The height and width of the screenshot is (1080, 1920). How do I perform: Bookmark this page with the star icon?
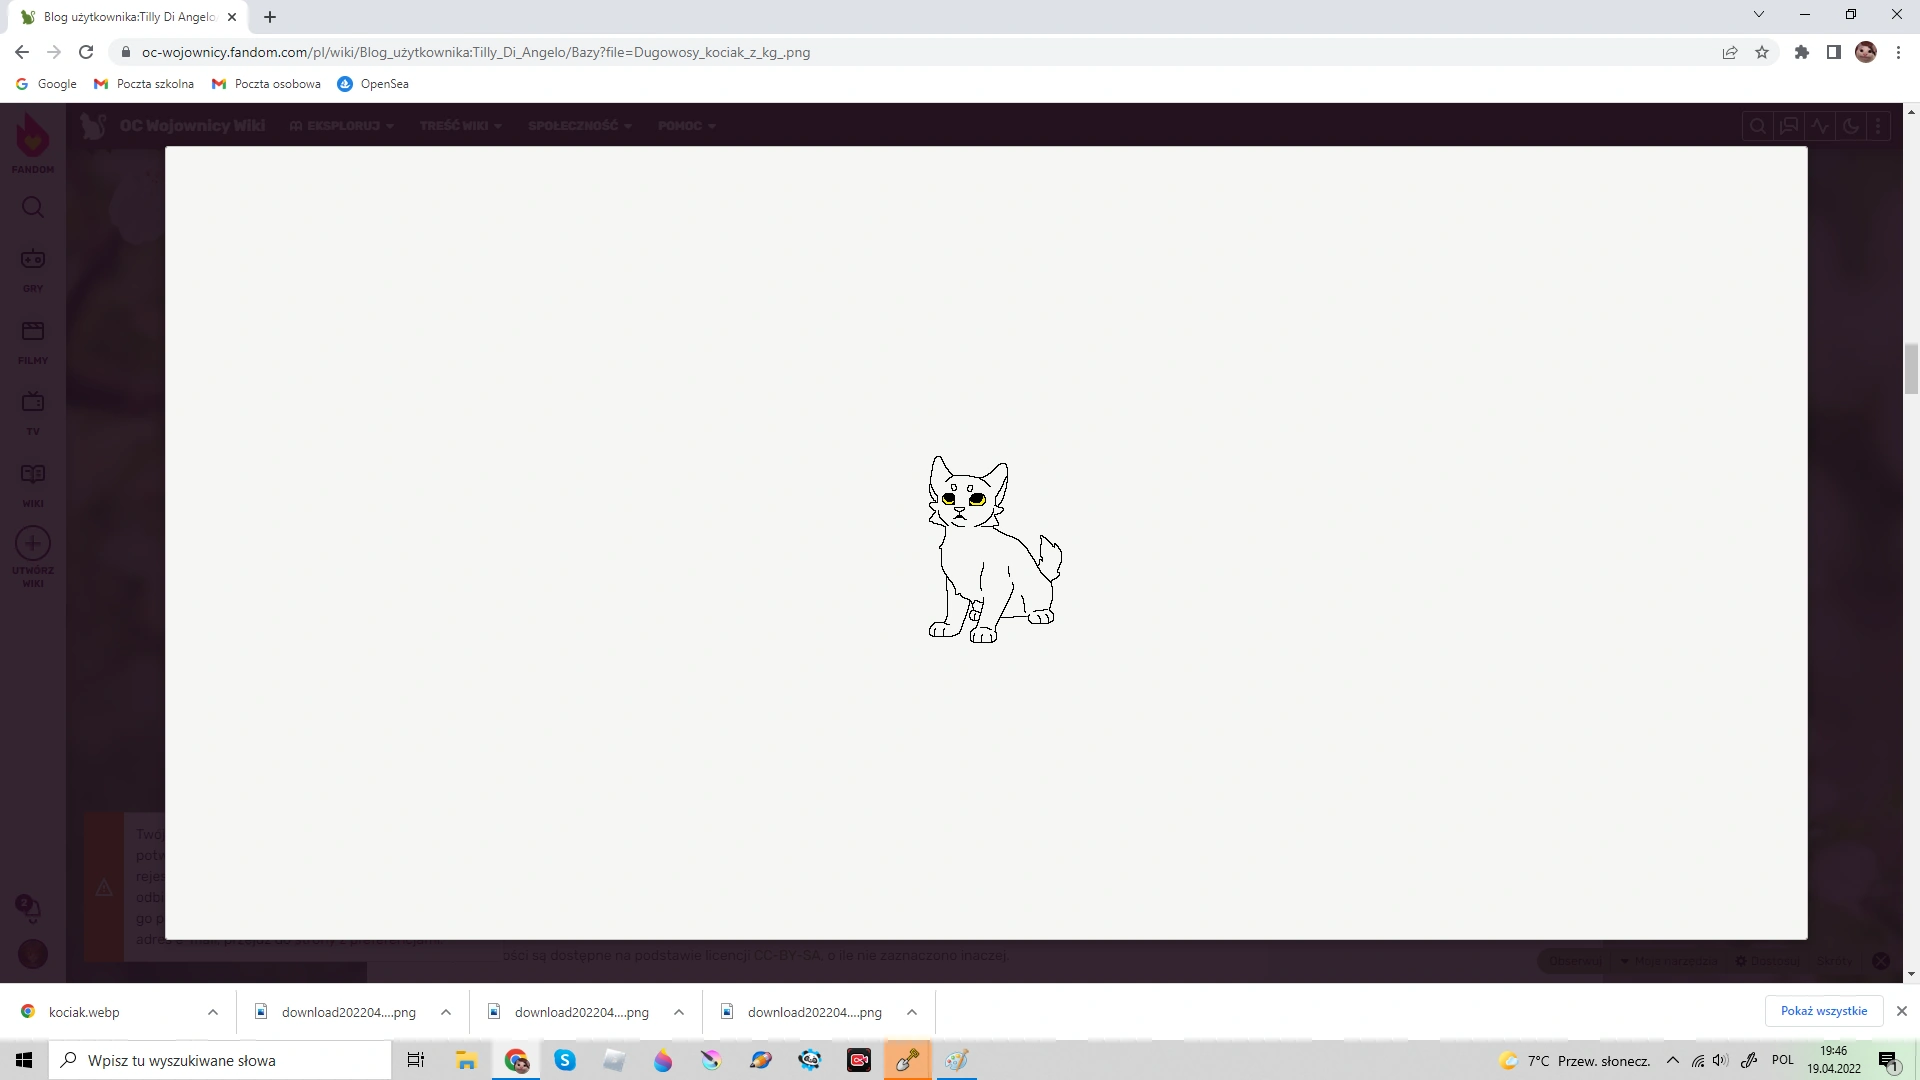click(x=1762, y=52)
